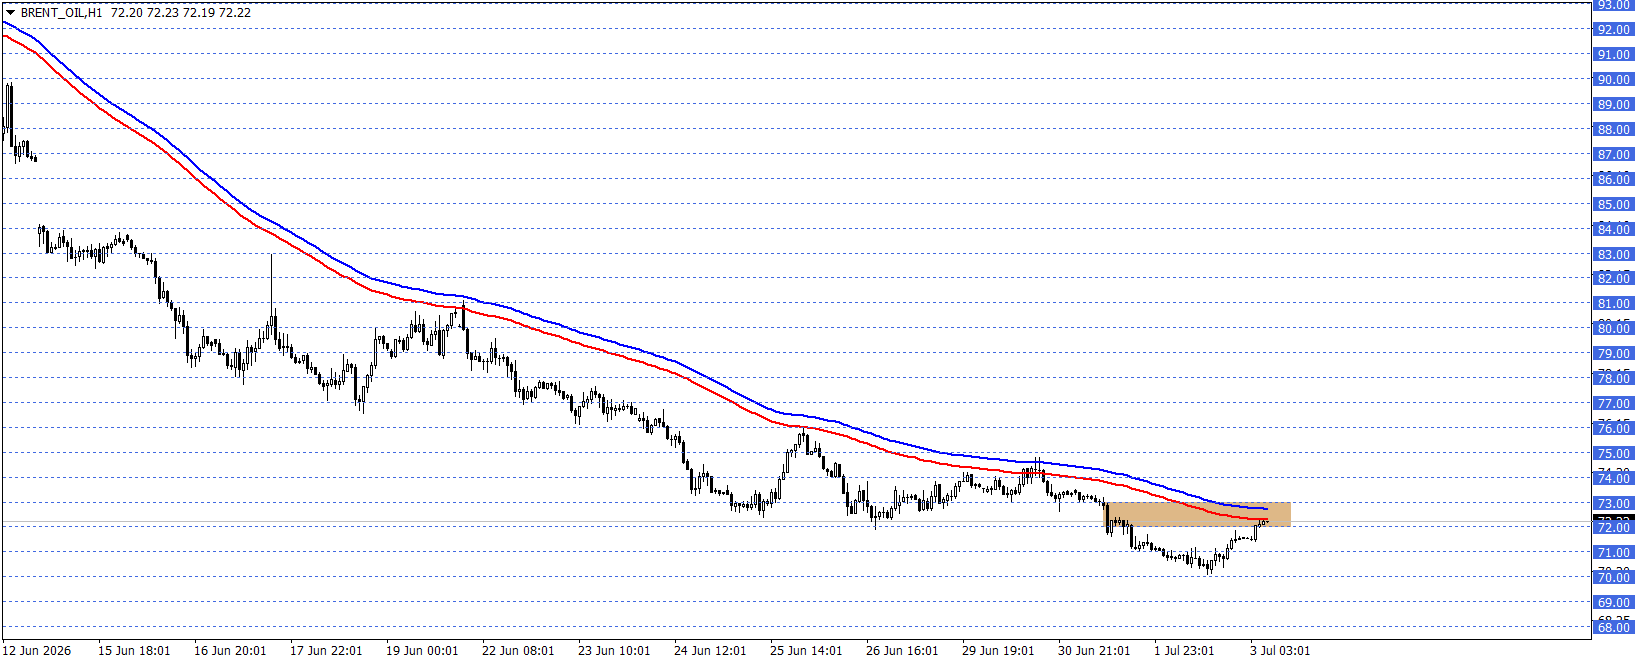This screenshot has width=1641, height=663.
Task: Click the 69.00 price axis label
Action: pos(1613,603)
